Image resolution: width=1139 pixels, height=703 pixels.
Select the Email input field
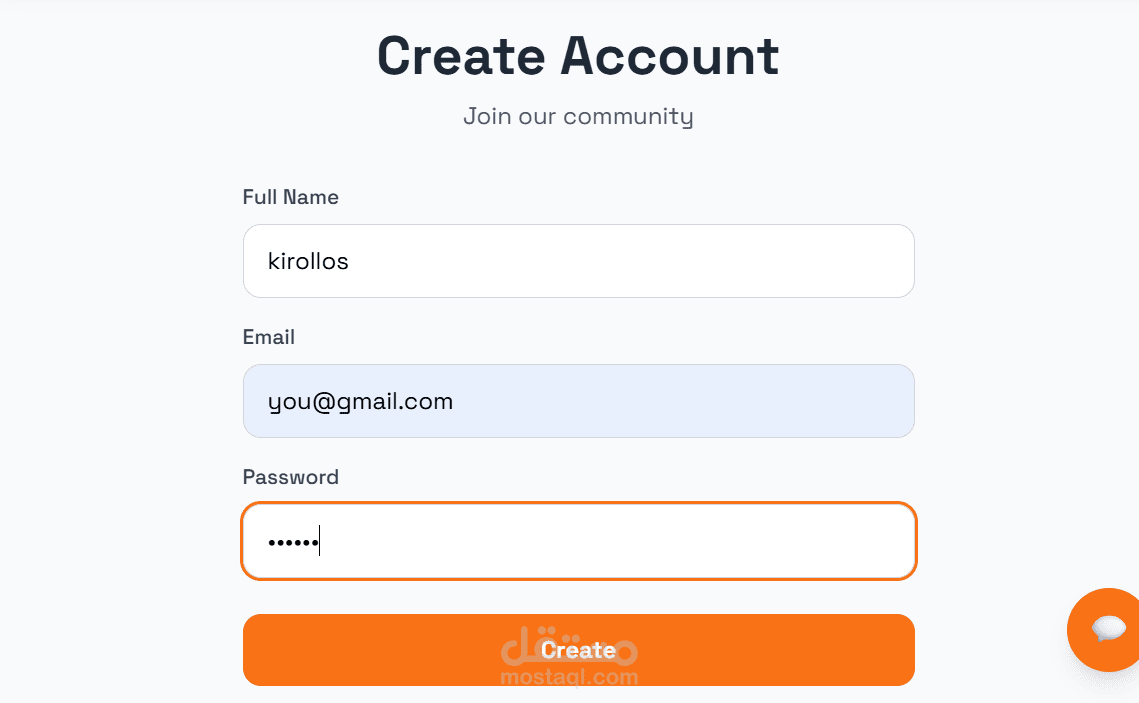point(578,401)
